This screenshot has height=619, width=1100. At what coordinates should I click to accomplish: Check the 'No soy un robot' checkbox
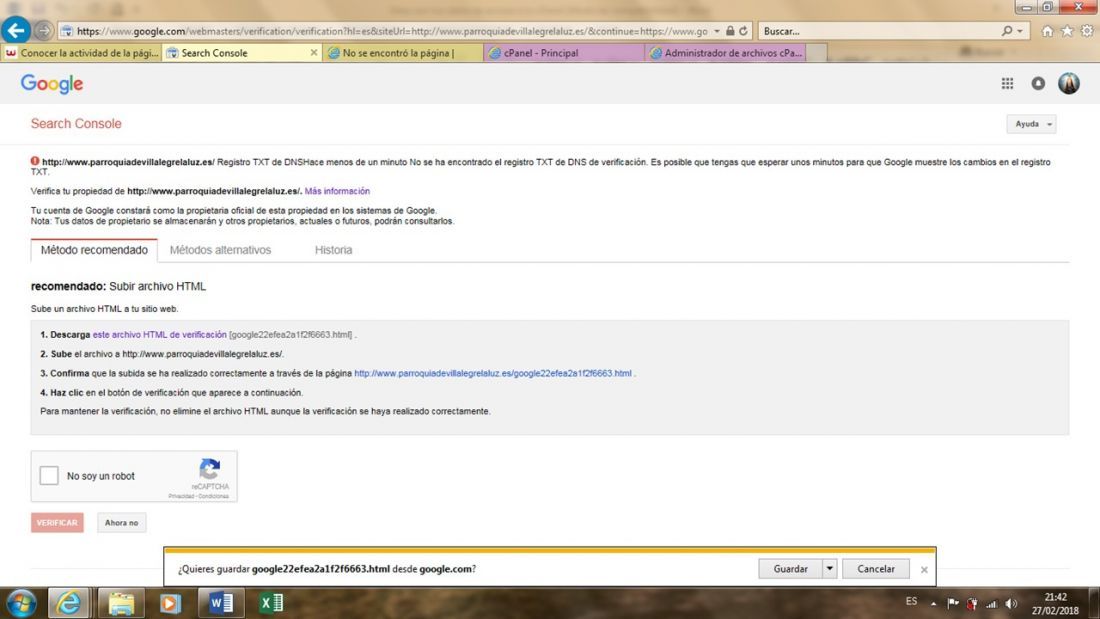tap(49, 476)
